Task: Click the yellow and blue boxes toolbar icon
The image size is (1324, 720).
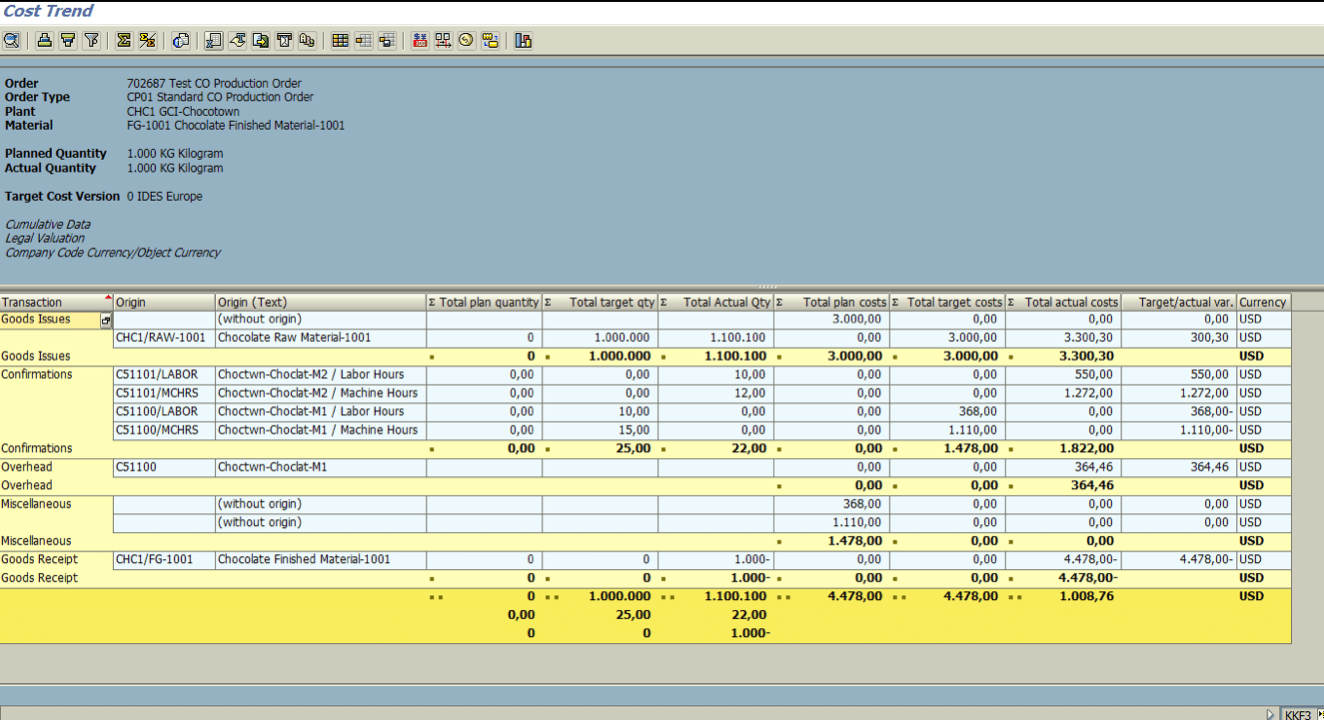Action: click(x=490, y=41)
